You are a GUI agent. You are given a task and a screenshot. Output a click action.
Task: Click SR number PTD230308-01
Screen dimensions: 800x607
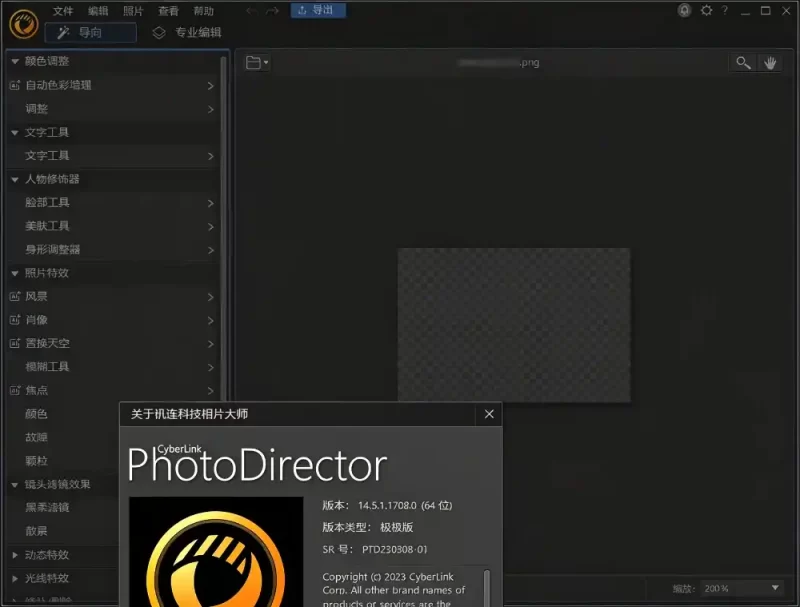394,549
